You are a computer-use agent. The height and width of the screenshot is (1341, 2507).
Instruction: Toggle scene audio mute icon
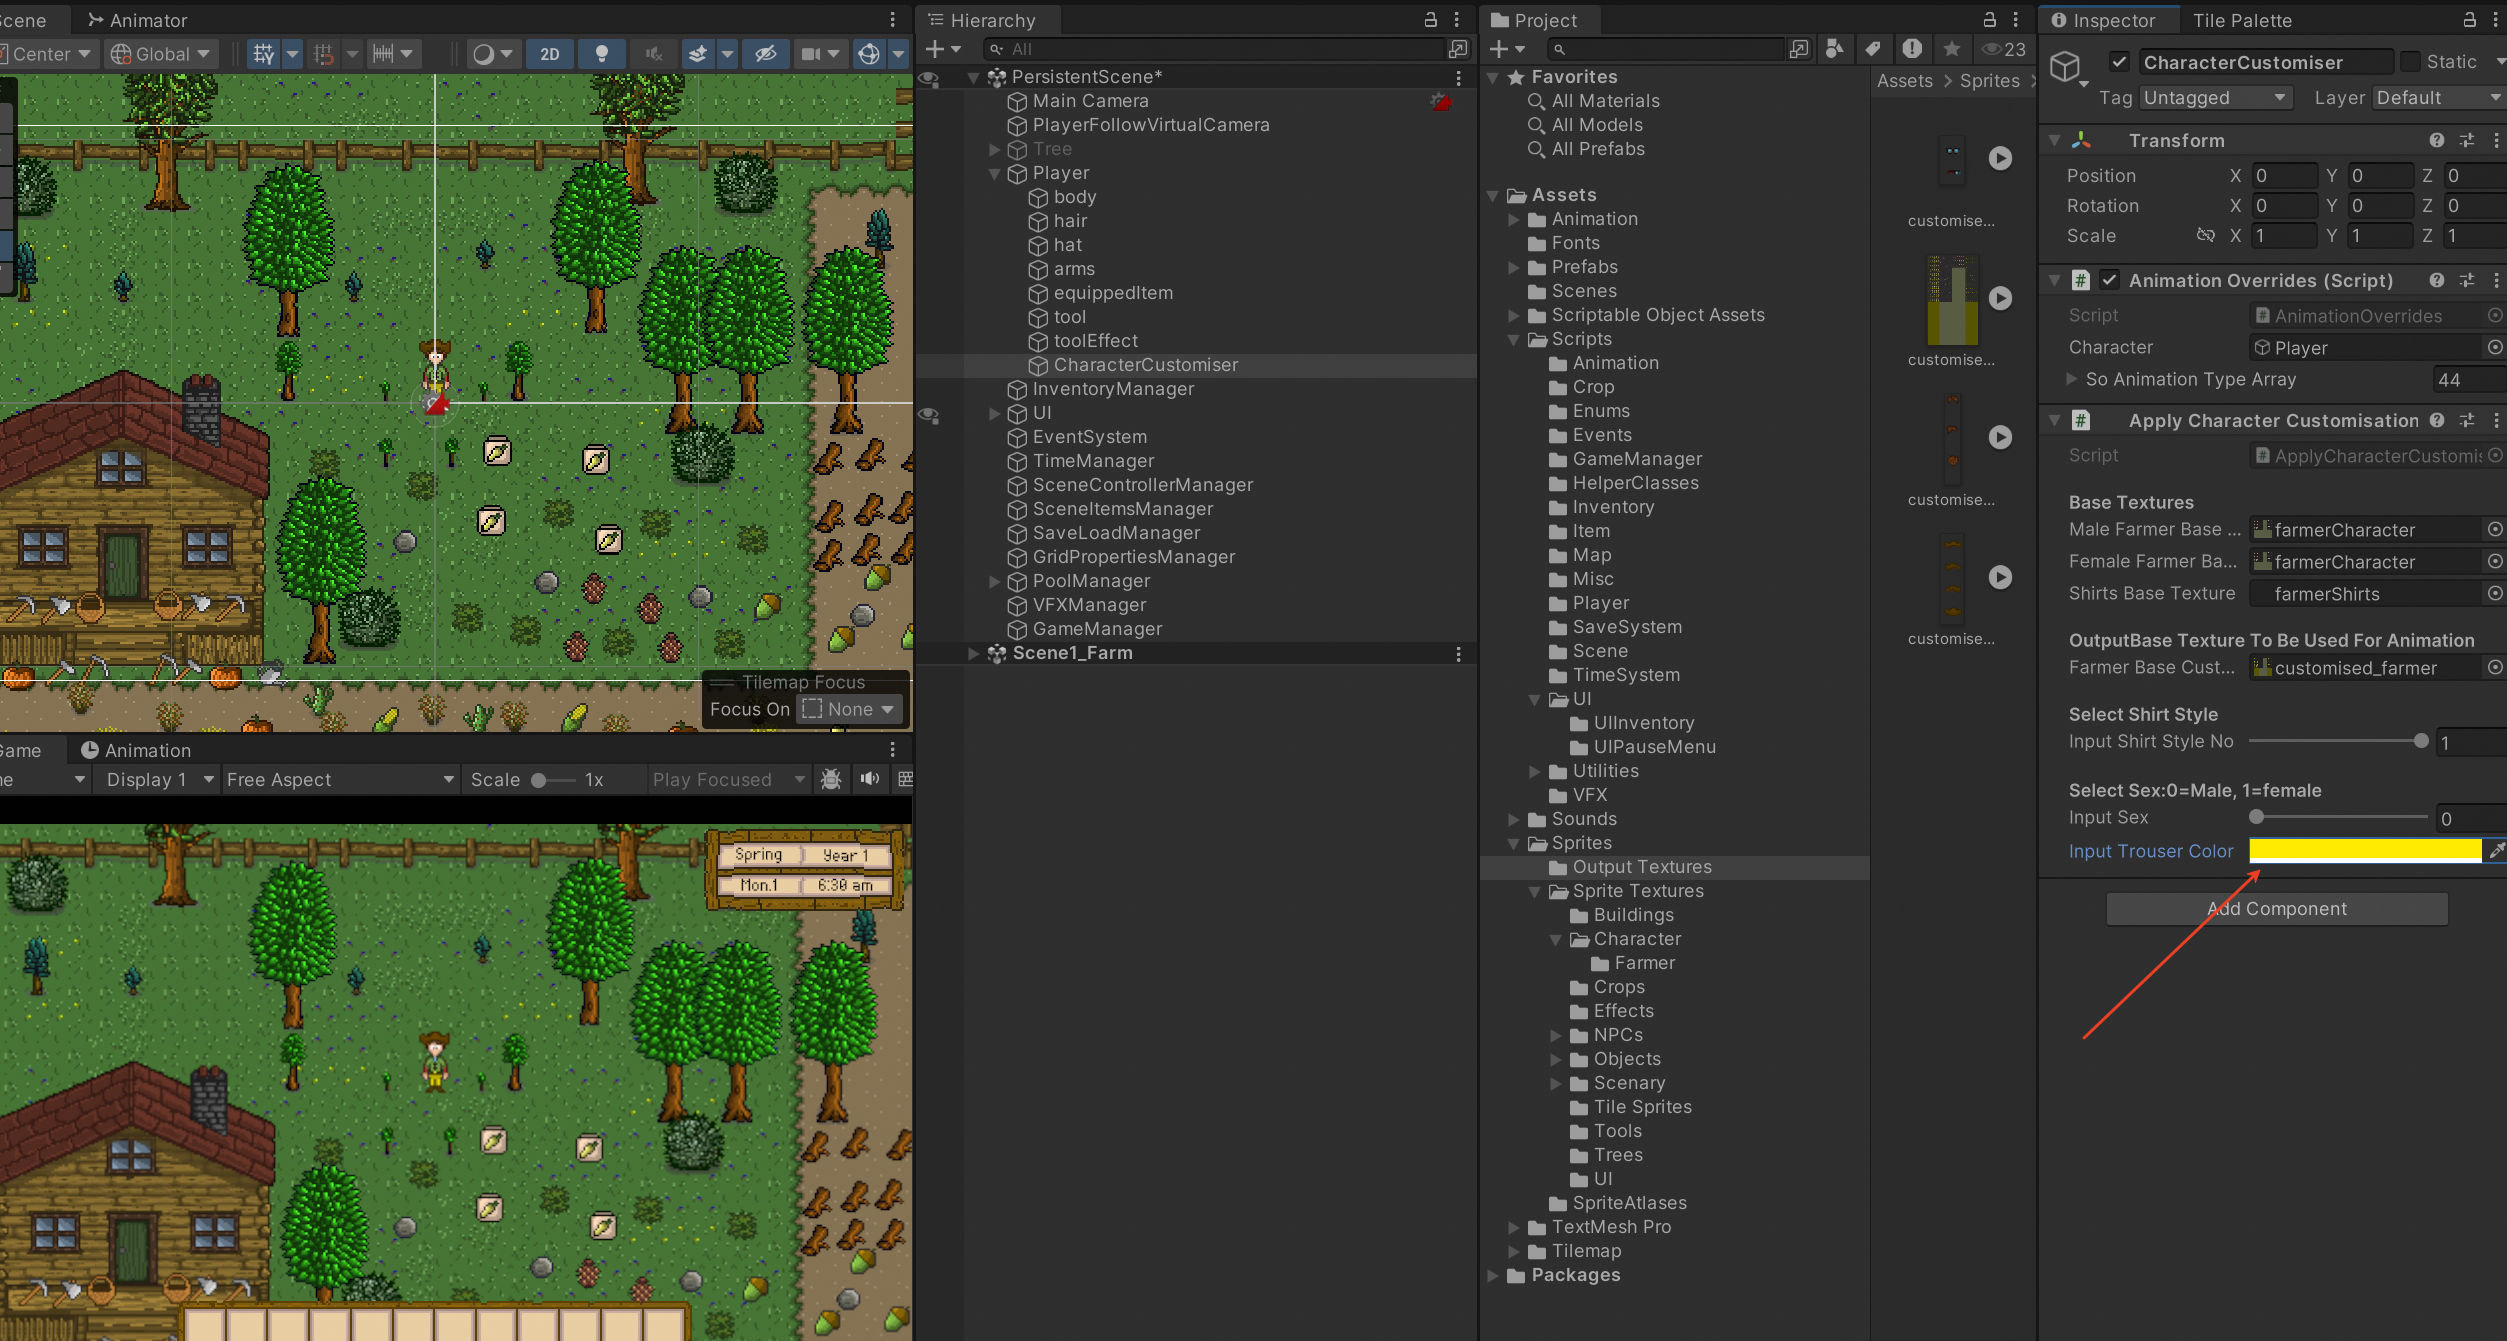[654, 54]
